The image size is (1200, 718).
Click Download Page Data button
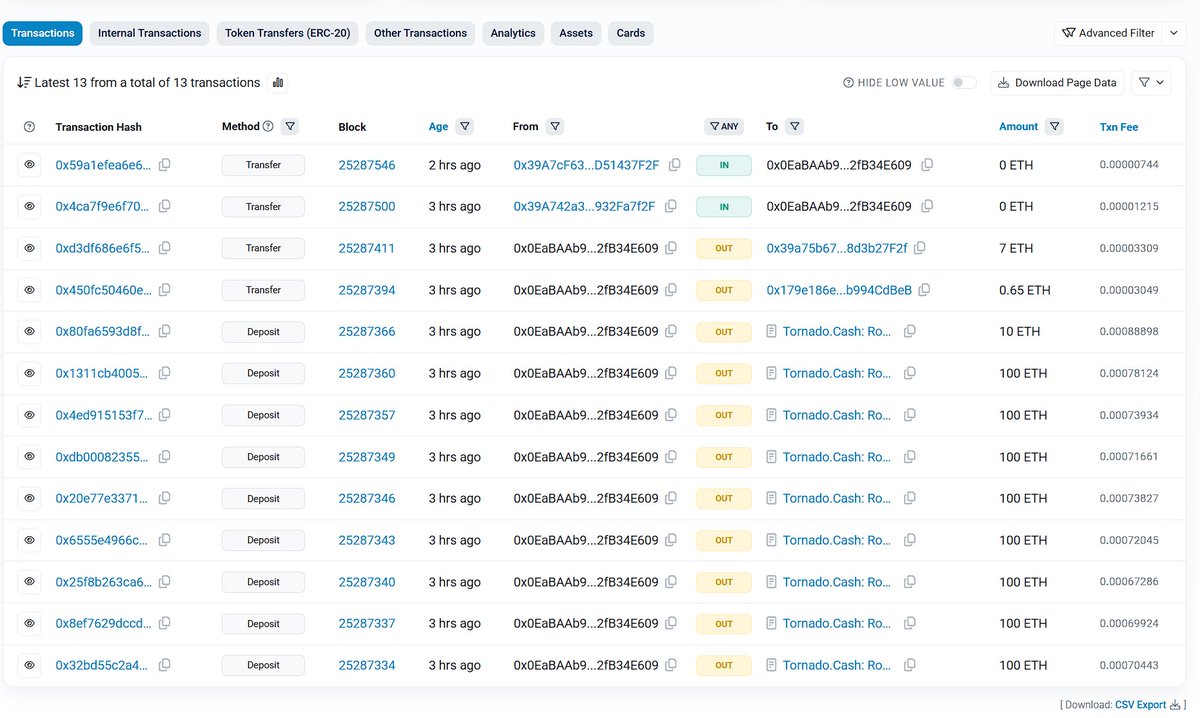click(x=1058, y=83)
